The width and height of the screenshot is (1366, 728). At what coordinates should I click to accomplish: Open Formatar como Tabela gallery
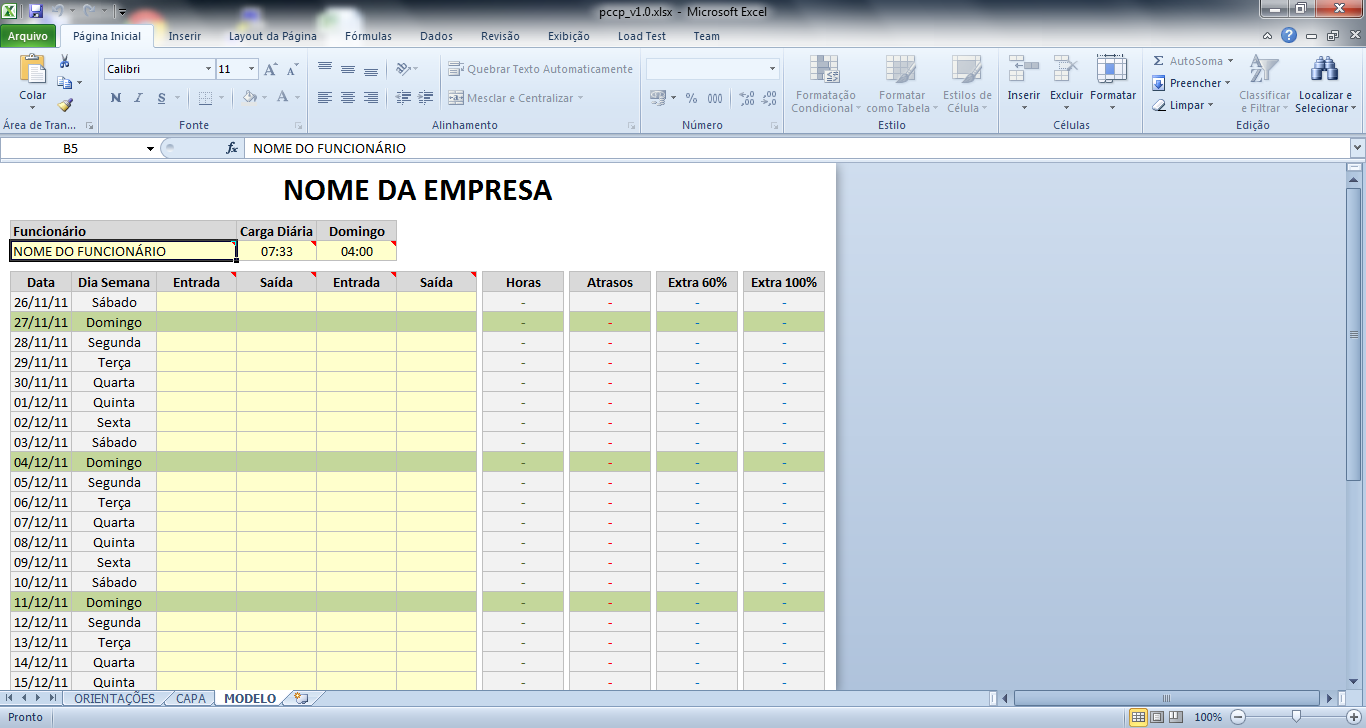[x=901, y=84]
